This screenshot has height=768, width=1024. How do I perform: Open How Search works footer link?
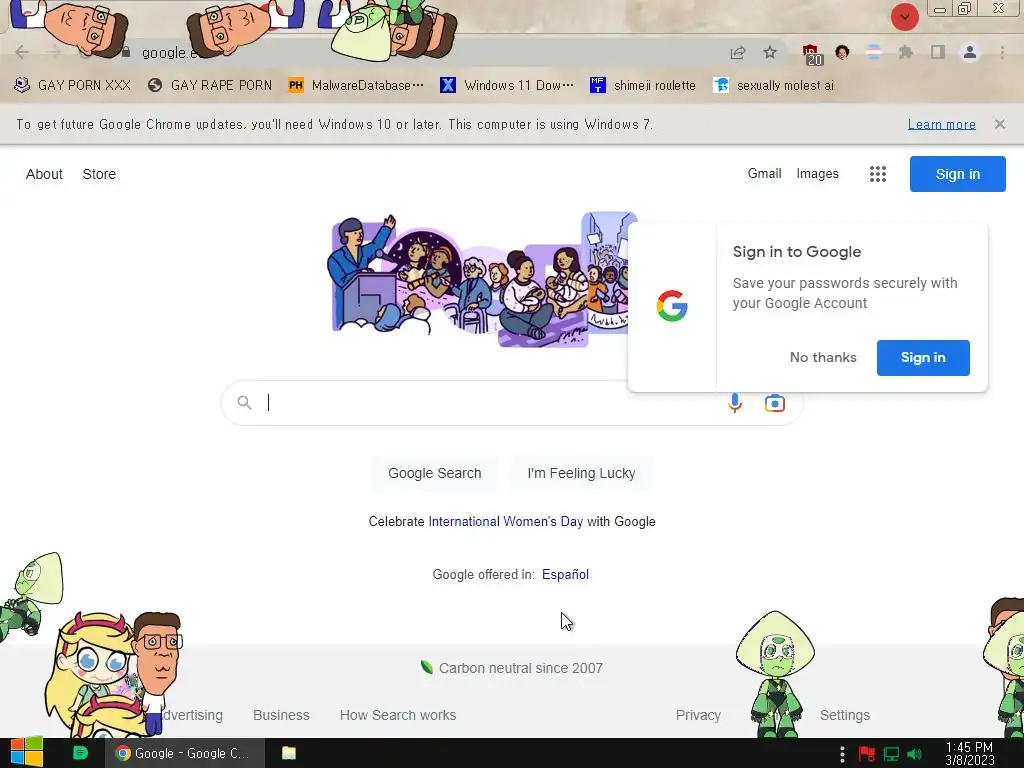398,715
